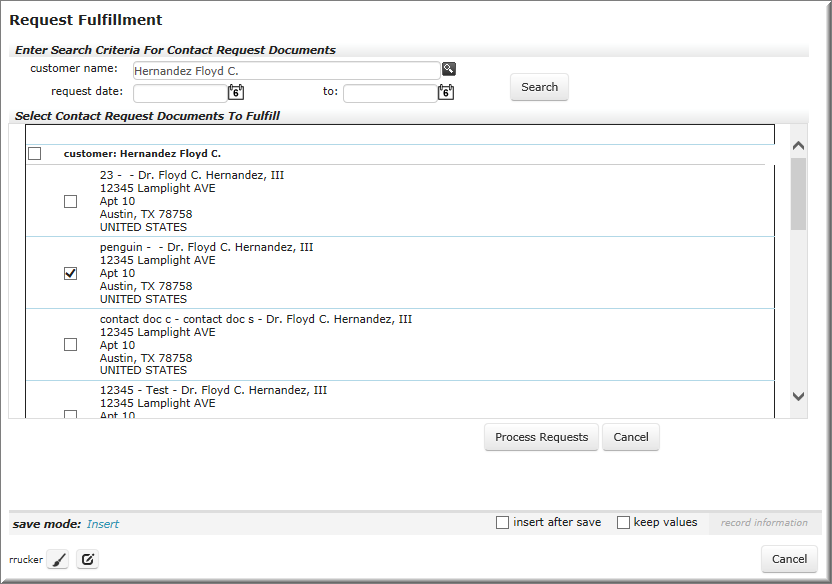Click the bottom-right Cancel button
The width and height of the screenshot is (832, 584).
789,559
